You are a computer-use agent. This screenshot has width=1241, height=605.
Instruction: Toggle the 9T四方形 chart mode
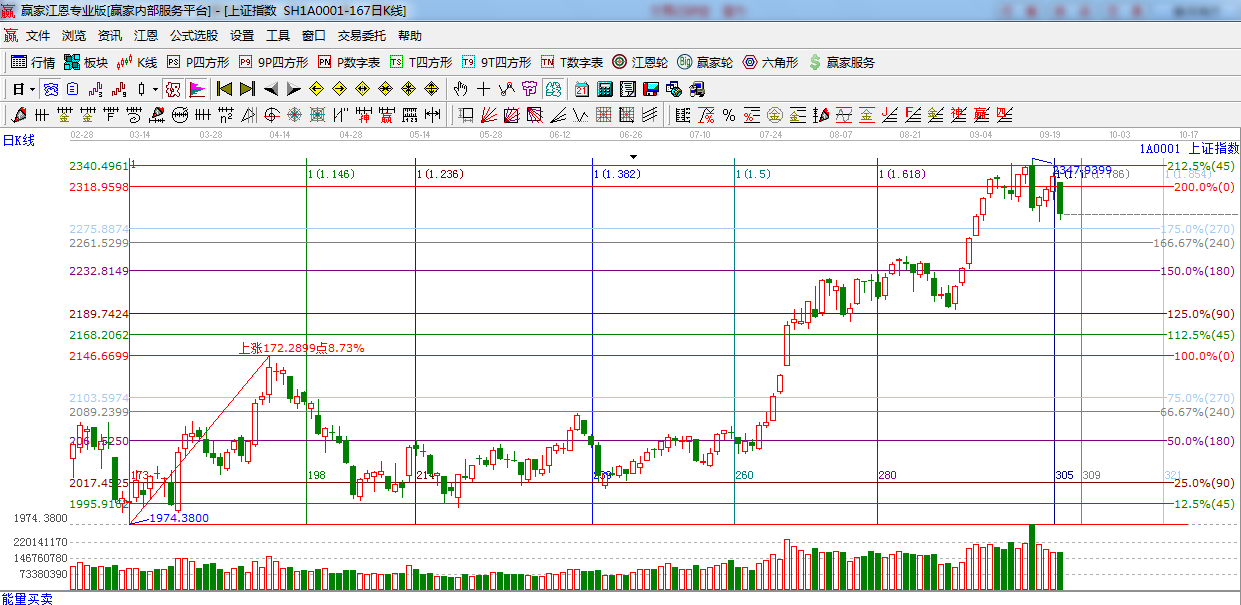click(495, 62)
